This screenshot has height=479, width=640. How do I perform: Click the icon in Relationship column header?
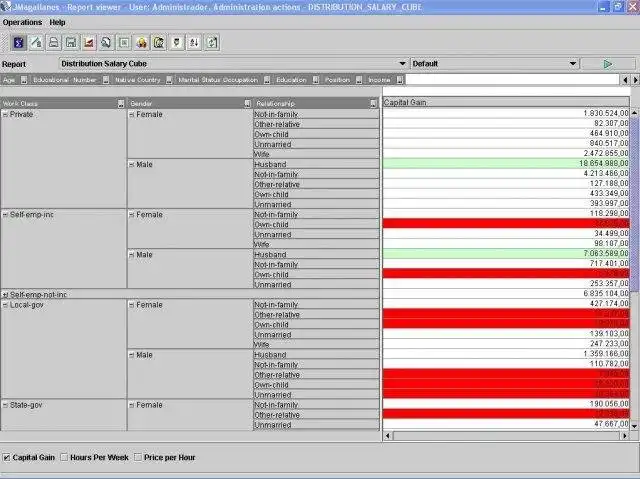[373, 104]
